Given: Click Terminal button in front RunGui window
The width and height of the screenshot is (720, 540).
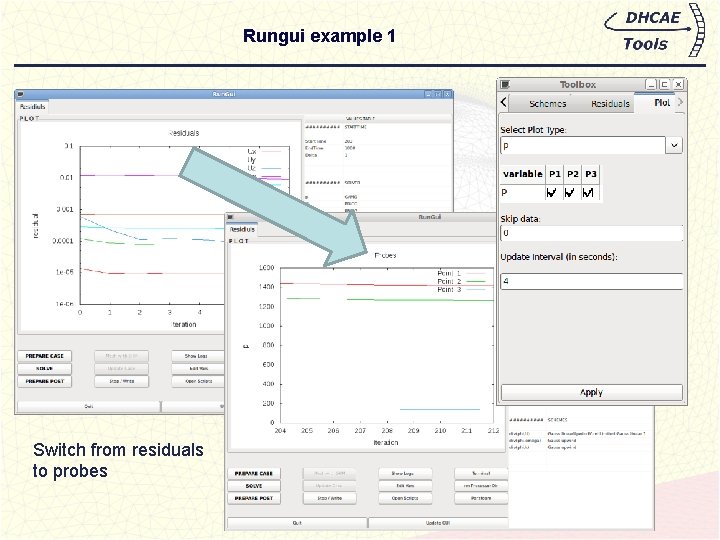Looking at the screenshot, I should [x=481, y=473].
